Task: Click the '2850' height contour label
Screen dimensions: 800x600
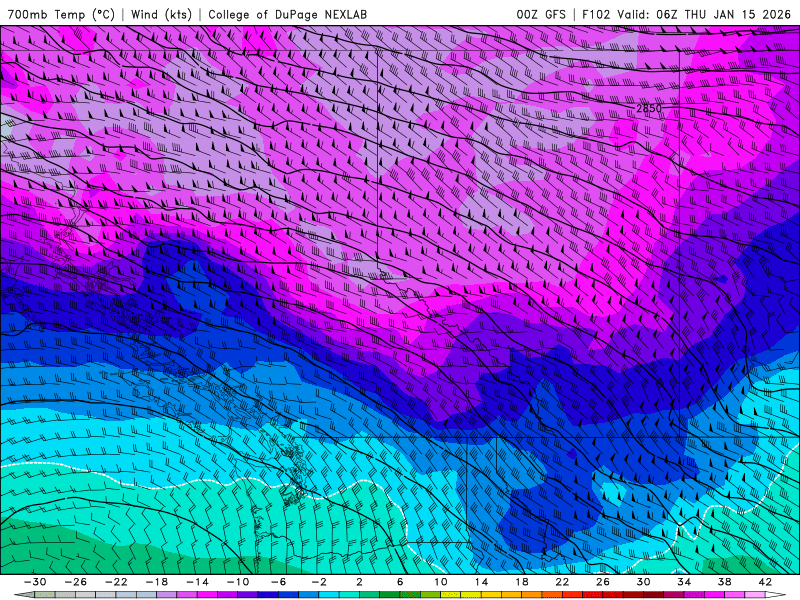Action: click(x=648, y=108)
